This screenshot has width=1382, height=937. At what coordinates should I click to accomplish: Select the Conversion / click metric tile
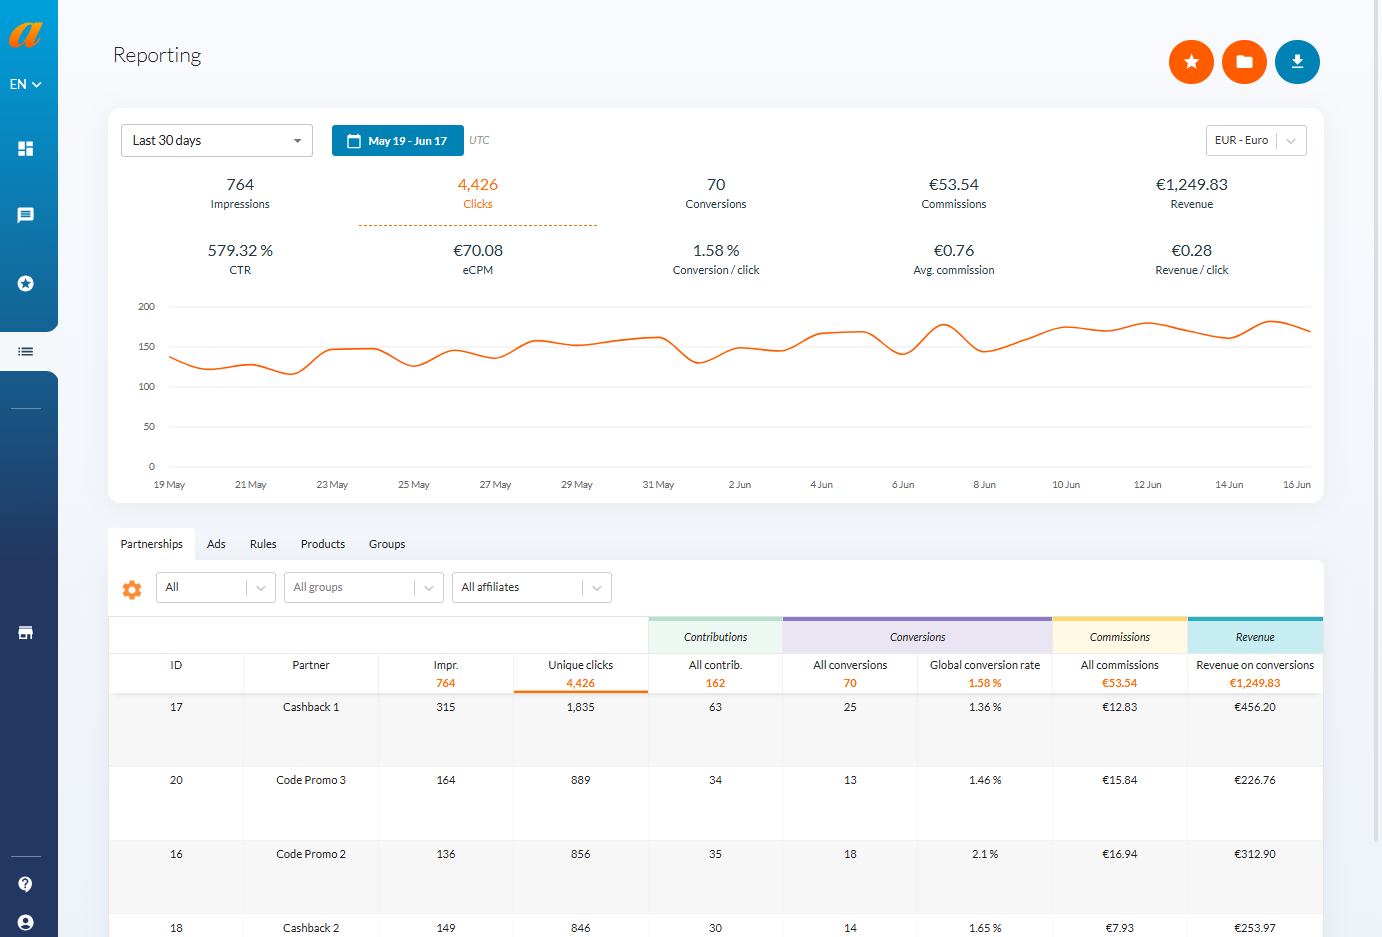pyautogui.click(x=716, y=259)
